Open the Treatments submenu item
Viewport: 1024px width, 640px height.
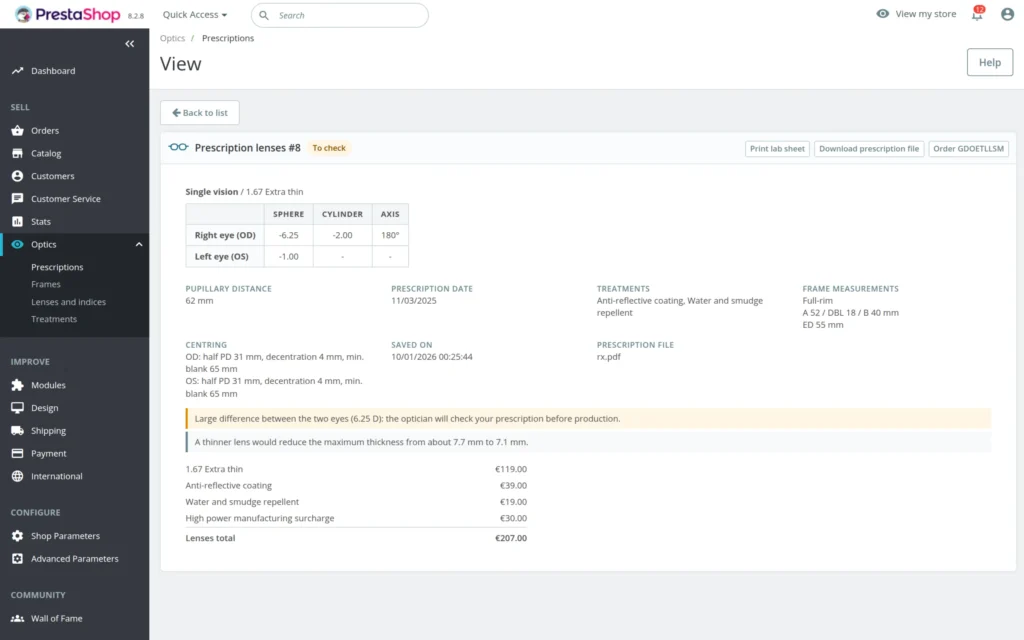tap(54, 319)
